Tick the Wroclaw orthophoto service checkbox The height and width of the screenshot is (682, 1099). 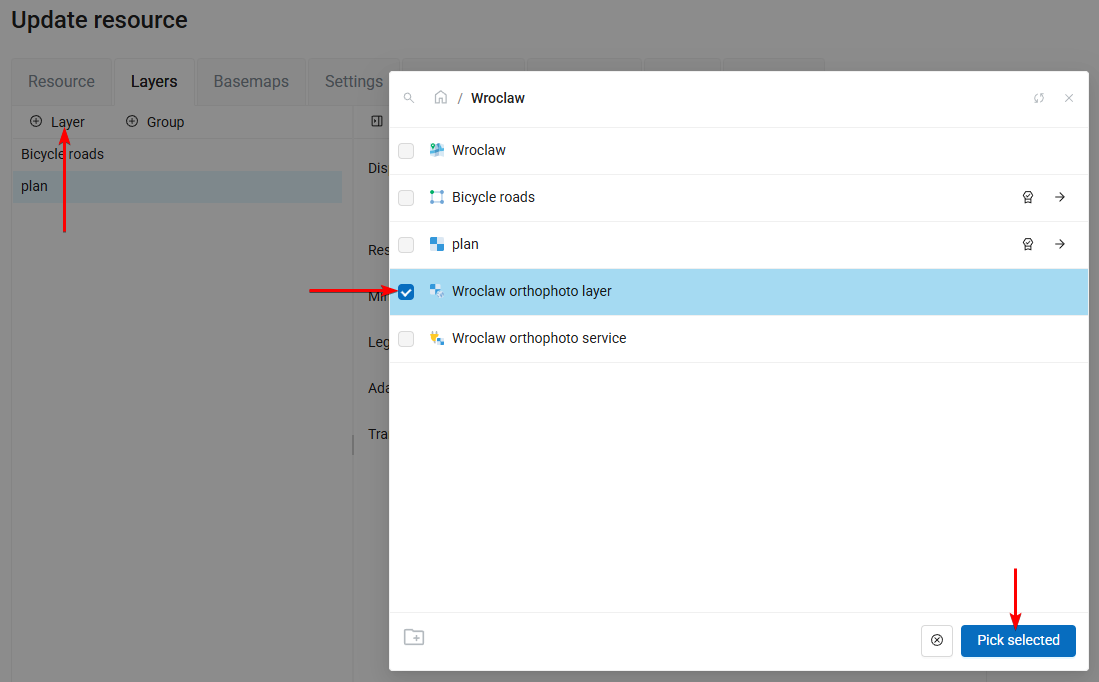tap(406, 339)
